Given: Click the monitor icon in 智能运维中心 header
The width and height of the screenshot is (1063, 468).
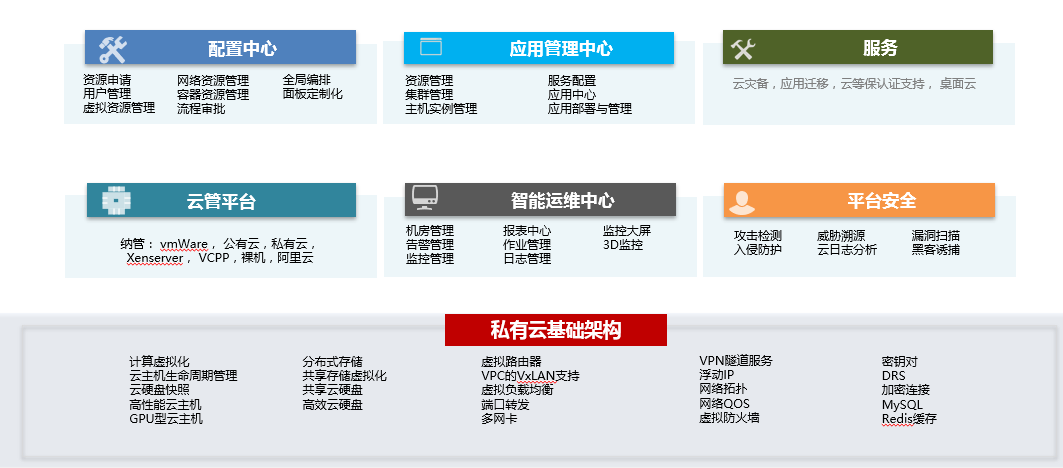Looking at the screenshot, I should pos(423,199).
